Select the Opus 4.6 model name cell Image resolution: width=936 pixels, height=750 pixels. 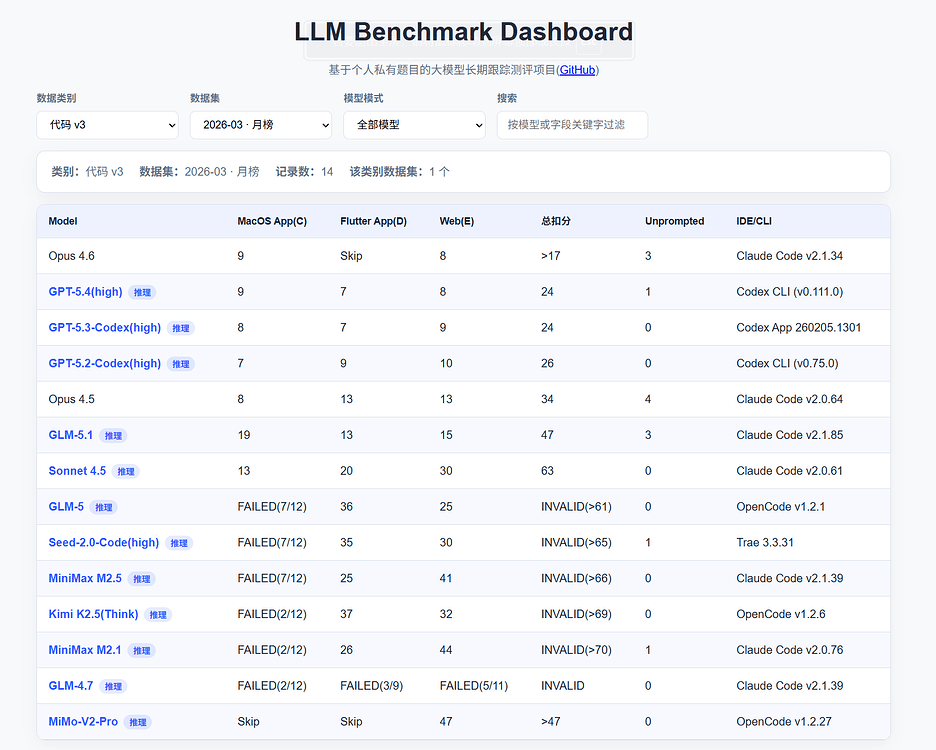pos(72,256)
